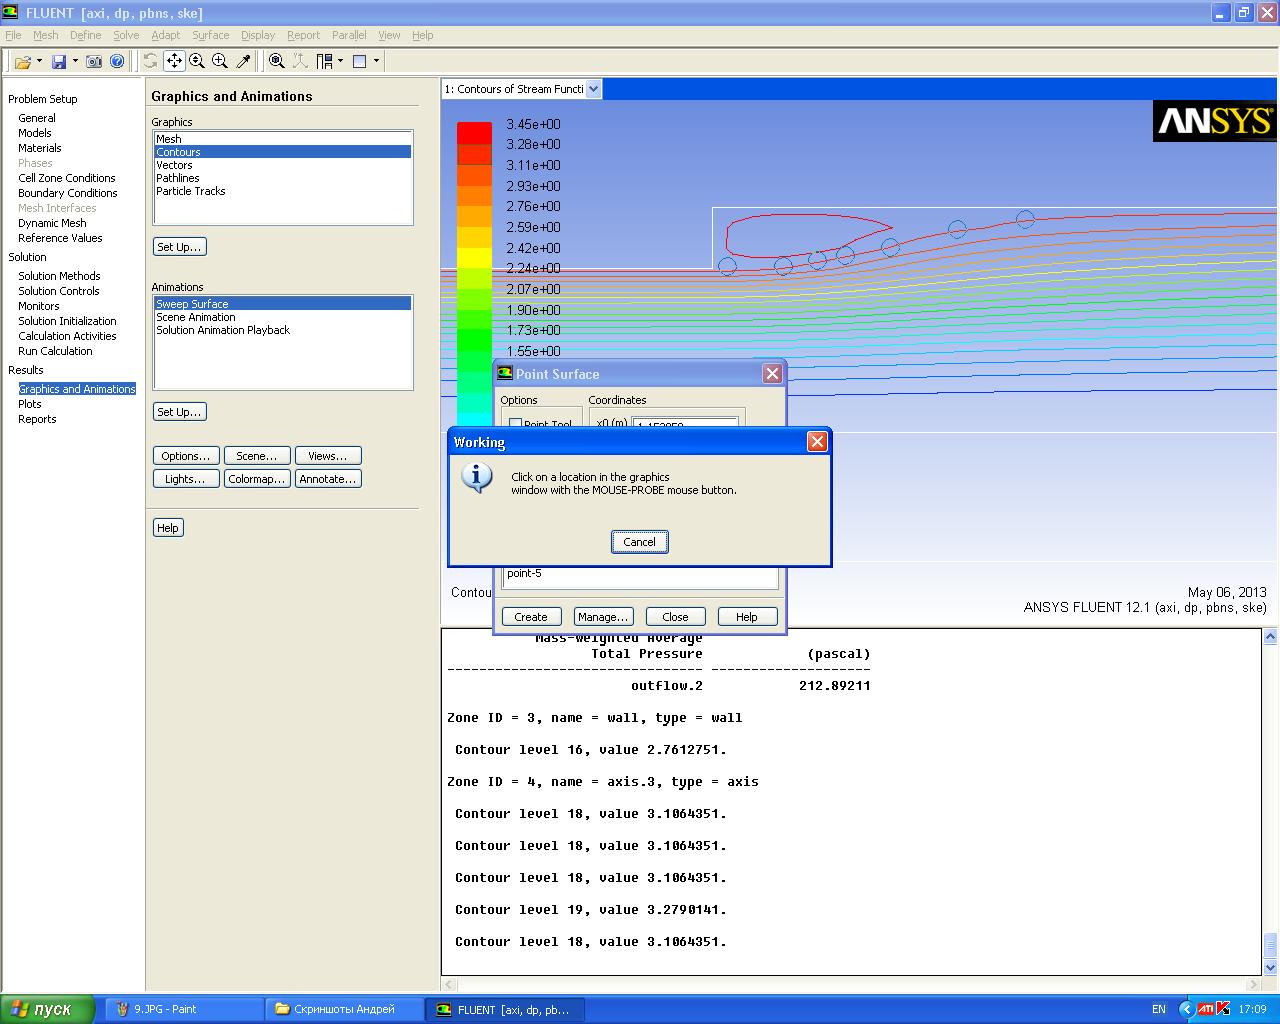The height and width of the screenshot is (1024, 1280).
Task: Open General under Problem Setup
Action: coord(37,118)
